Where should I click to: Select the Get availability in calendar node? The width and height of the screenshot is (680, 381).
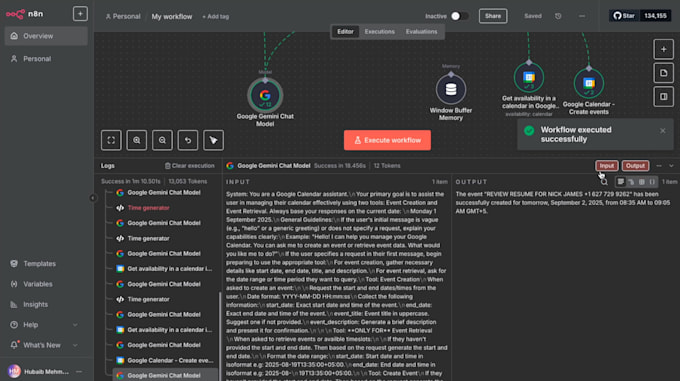coord(529,78)
